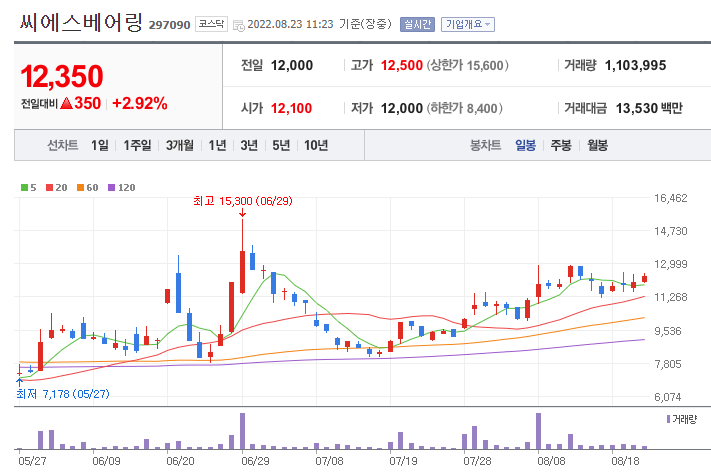
Task: Switch to the 월봉 monthly candle chart
Action: click(x=597, y=146)
